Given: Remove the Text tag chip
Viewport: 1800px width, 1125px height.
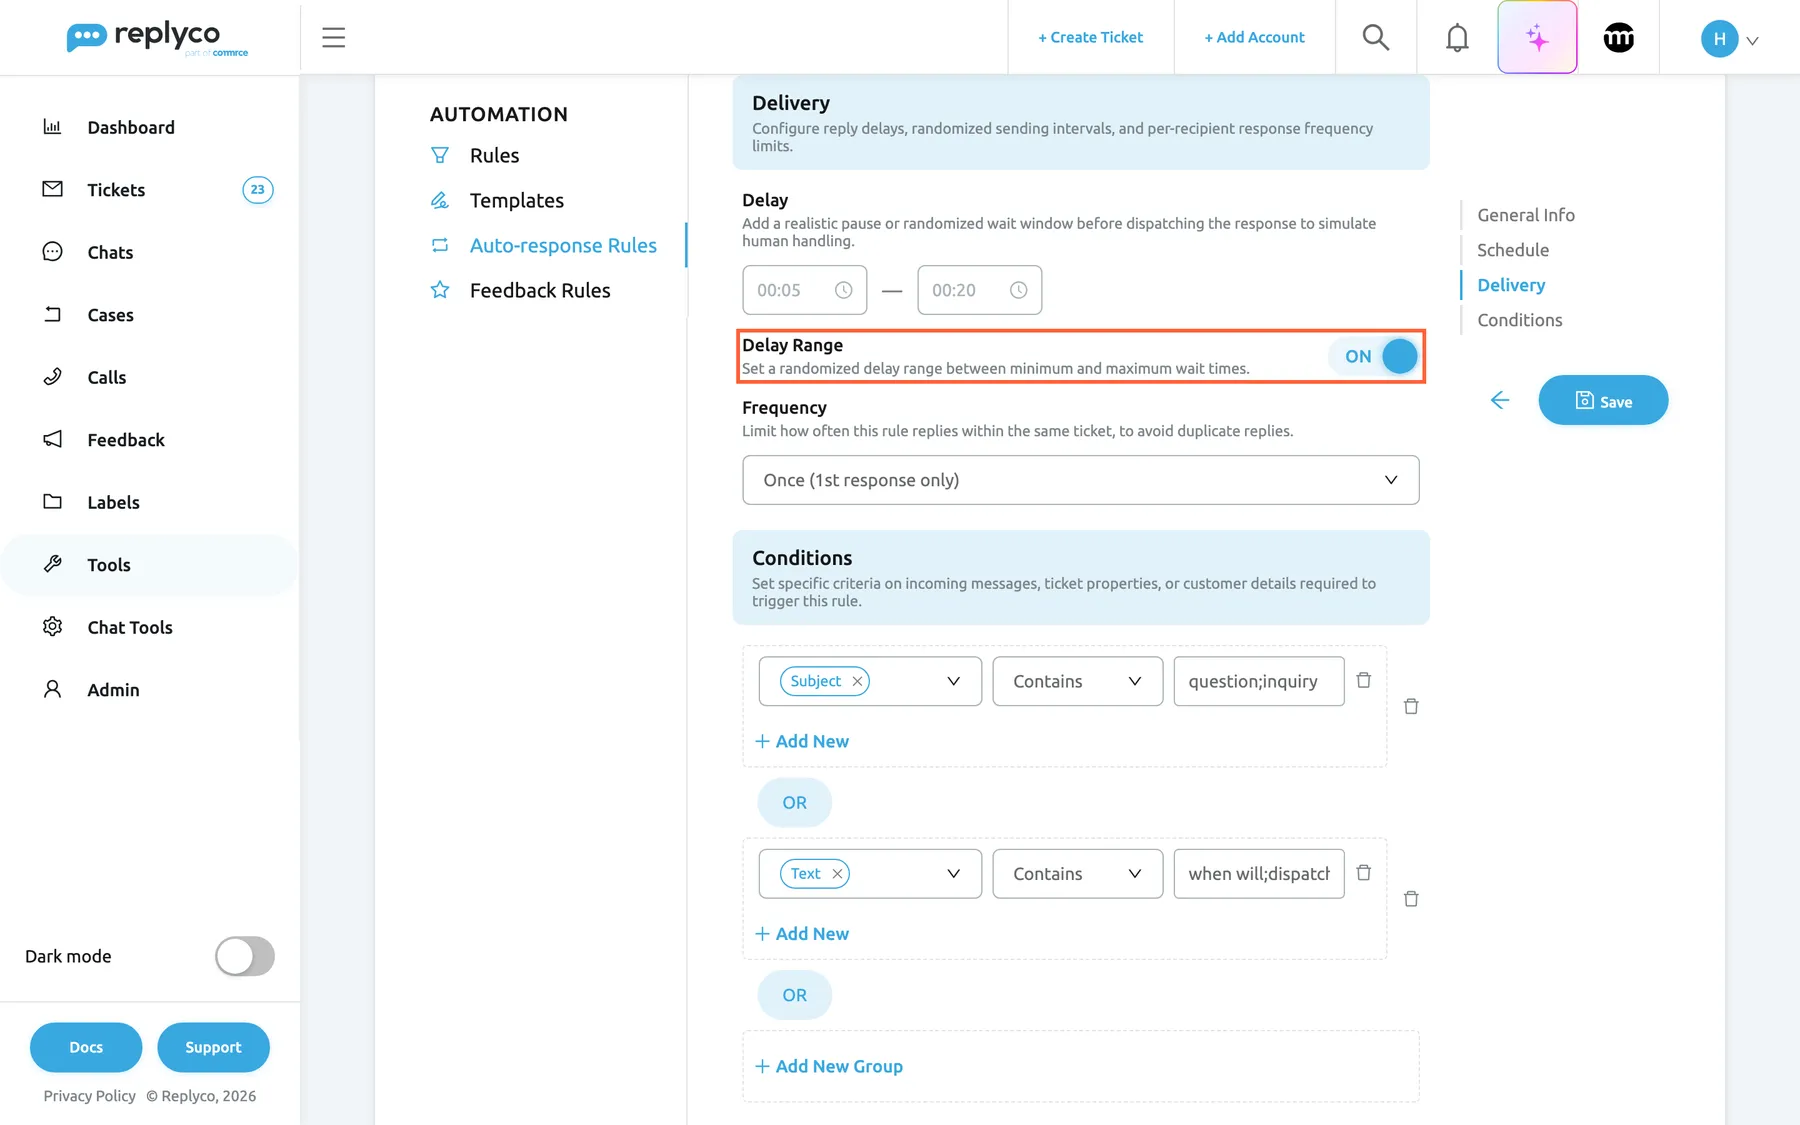Looking at the screenshot, I should [837, 874].
